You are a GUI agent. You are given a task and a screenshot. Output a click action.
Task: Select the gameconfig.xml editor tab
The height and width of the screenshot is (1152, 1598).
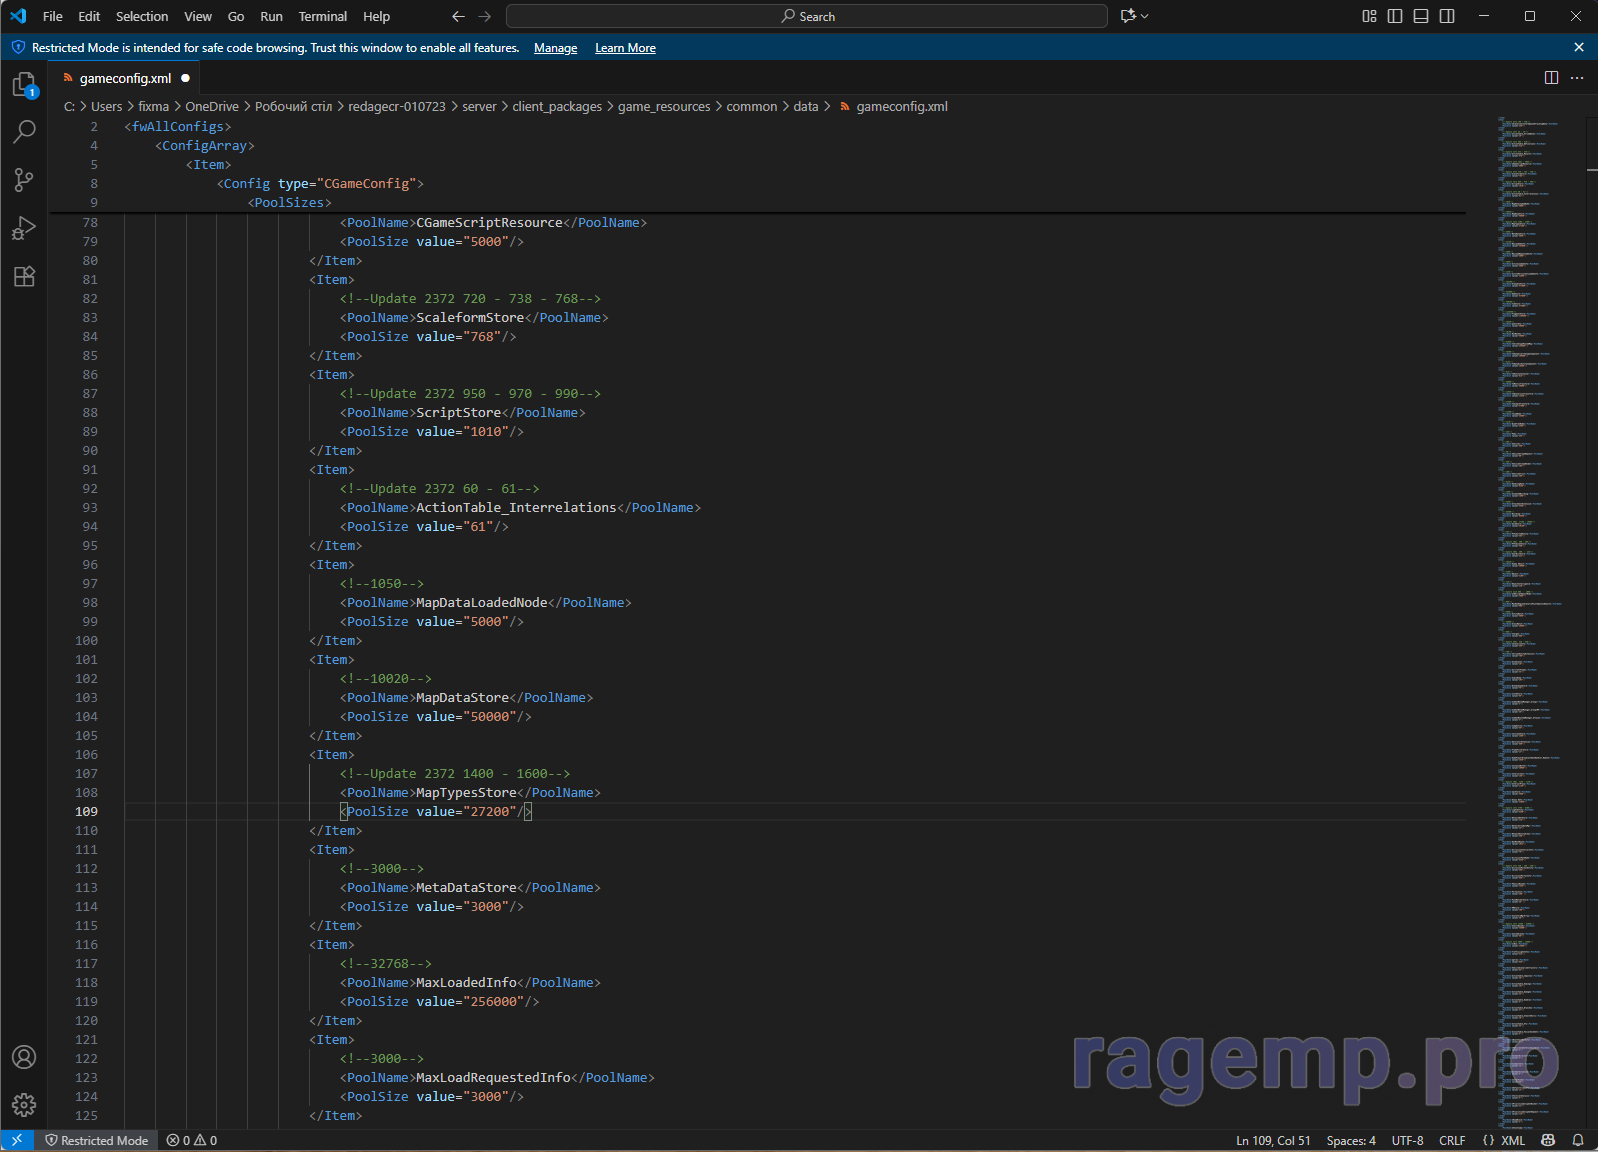(x=125, y=78)
